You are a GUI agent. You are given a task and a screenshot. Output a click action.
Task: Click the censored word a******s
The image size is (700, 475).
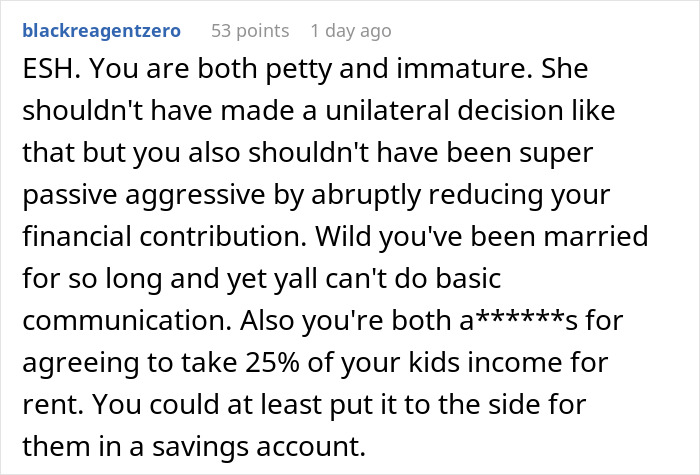coord(519,321)
